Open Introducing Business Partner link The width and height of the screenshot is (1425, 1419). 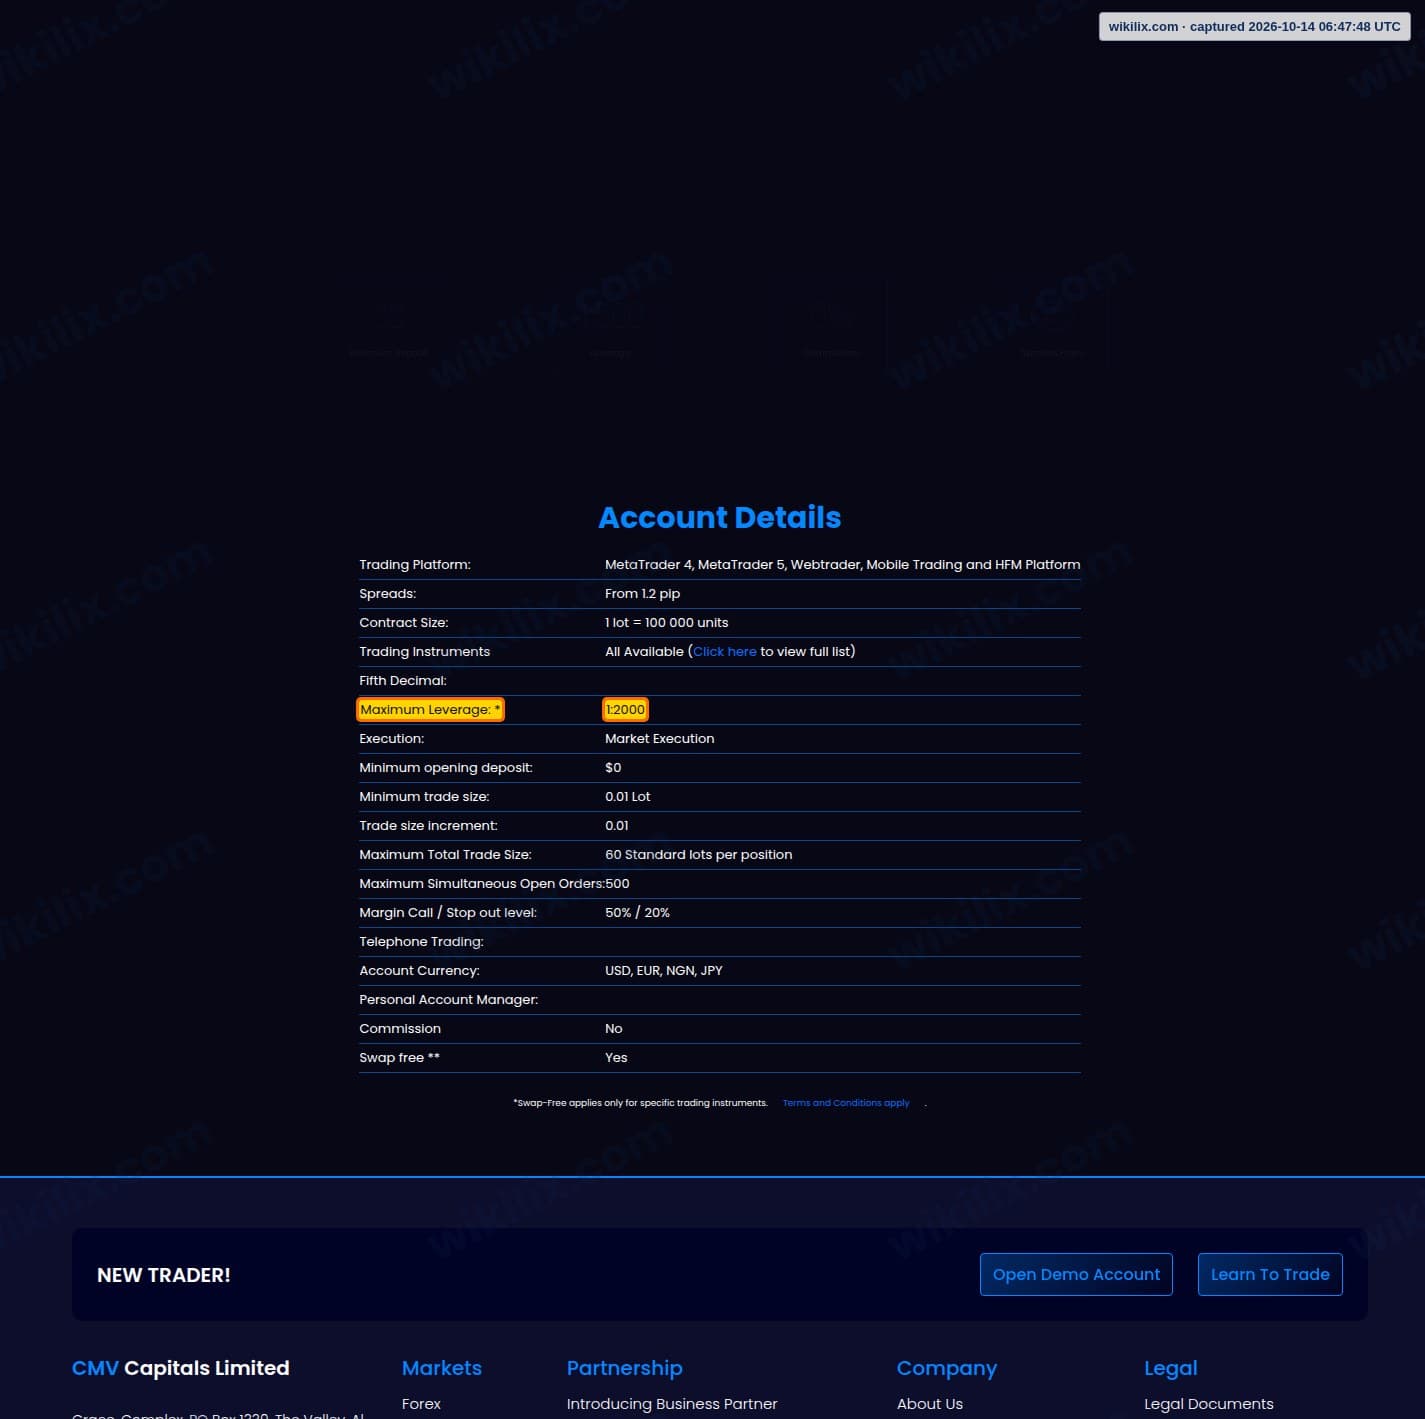(x=672, y=1404)
